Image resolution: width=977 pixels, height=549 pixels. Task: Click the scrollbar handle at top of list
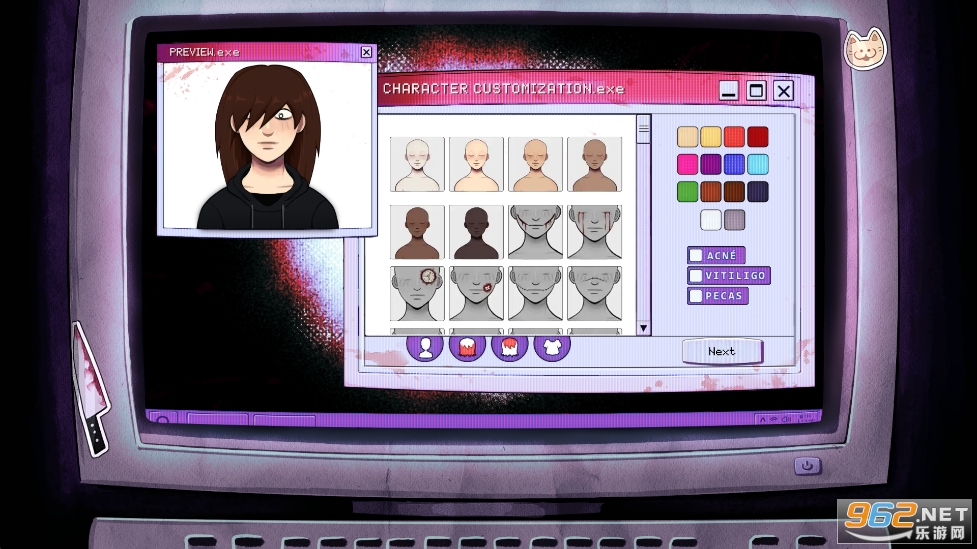coord(643,126)
